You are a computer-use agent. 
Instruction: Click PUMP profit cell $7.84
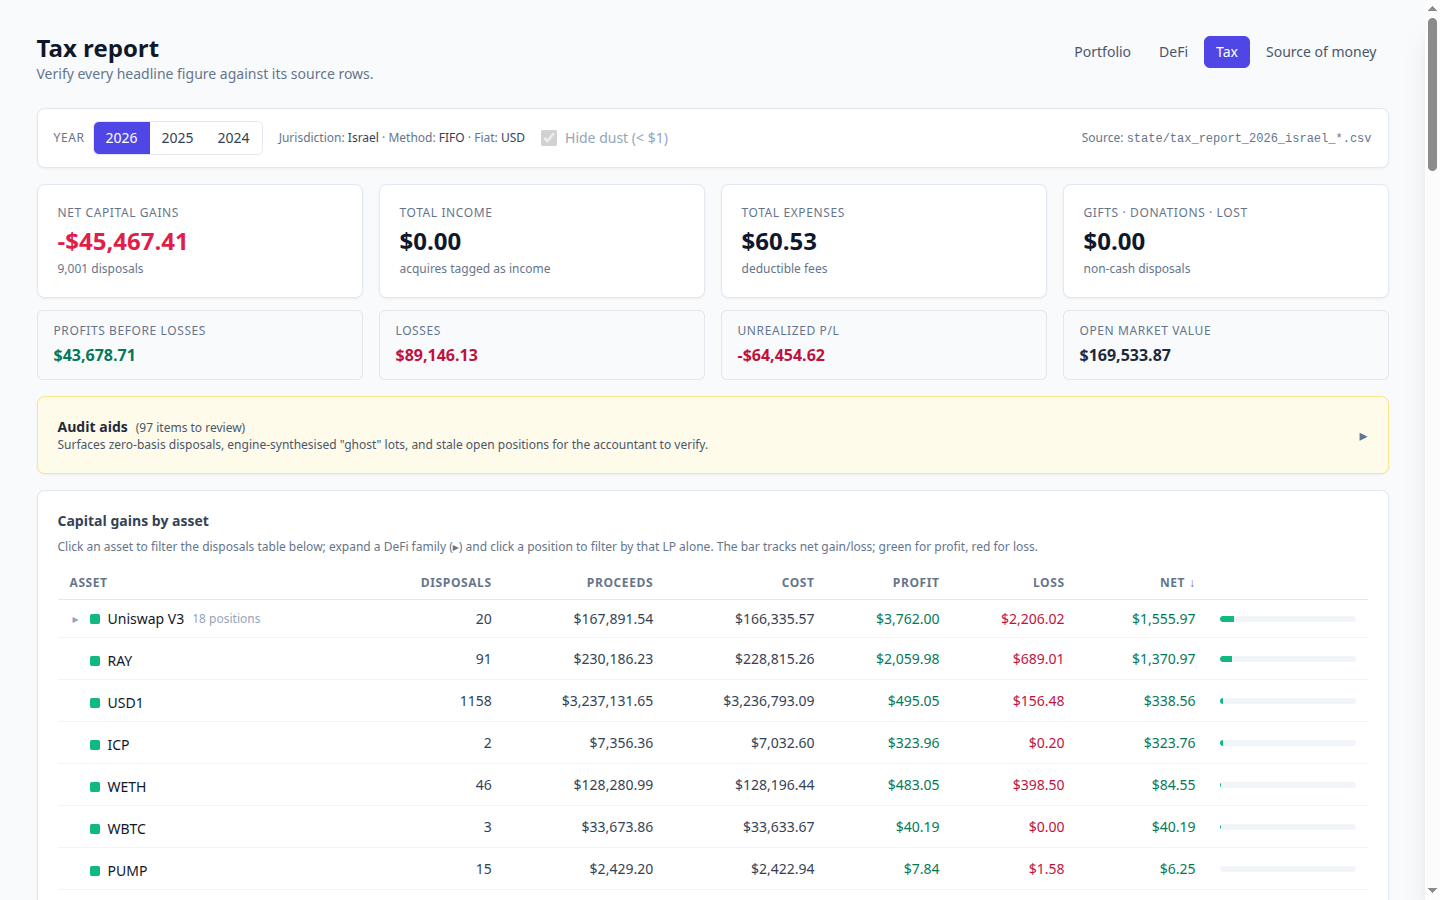921,869
